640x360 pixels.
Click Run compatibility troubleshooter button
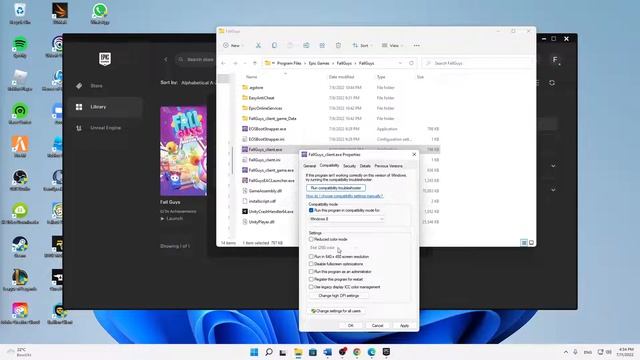coord(336,188)
